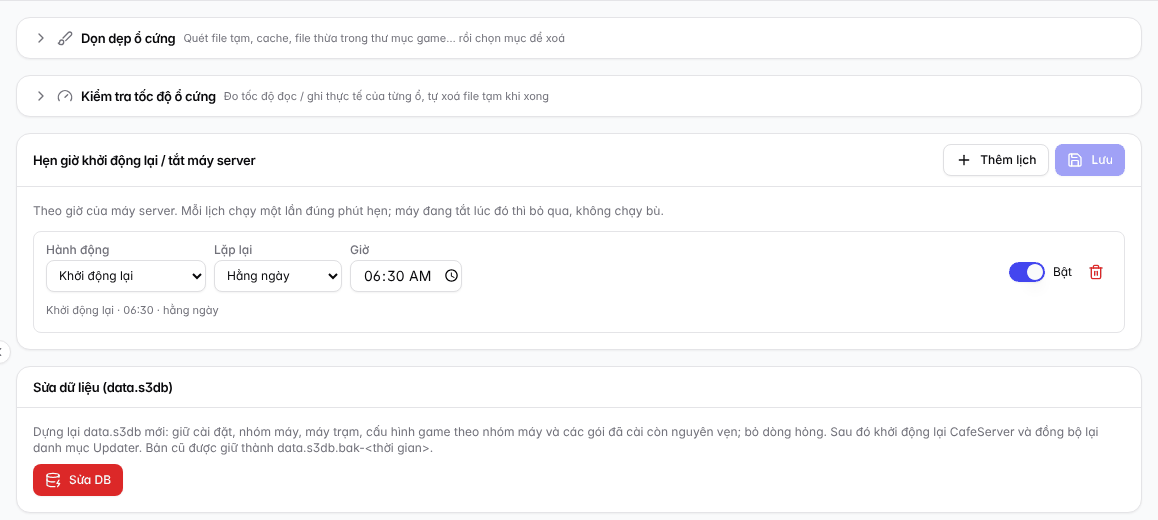This screenshot has width=1158, height=520.
Task: Click the red Sửa DB button
Action: [x=78, y=480]
